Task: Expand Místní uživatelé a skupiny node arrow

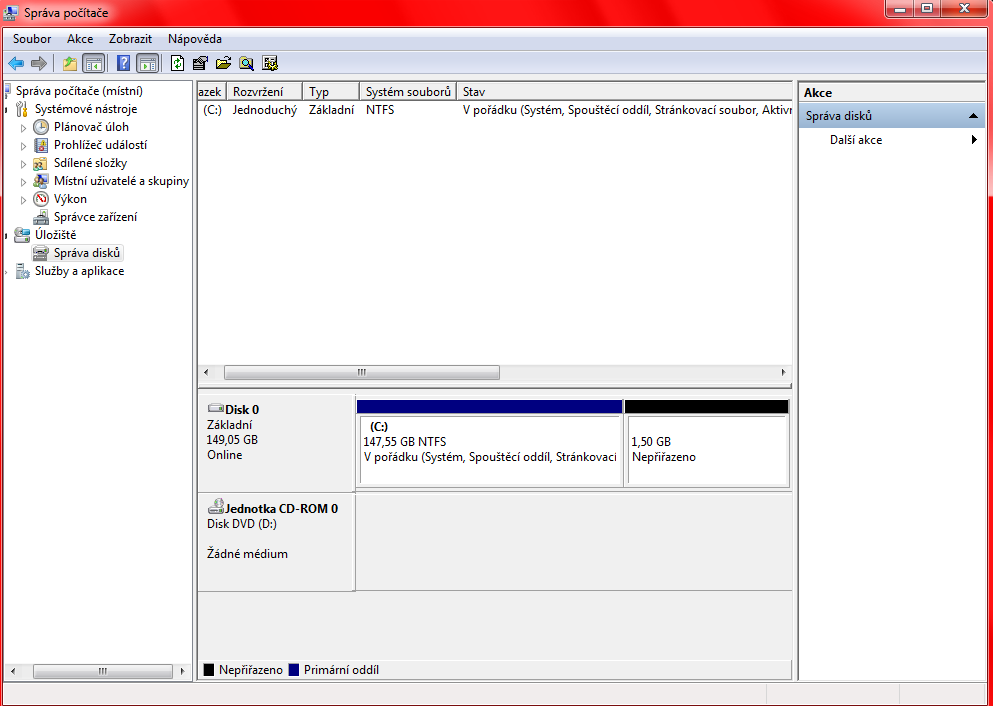Action: point(24,182)
